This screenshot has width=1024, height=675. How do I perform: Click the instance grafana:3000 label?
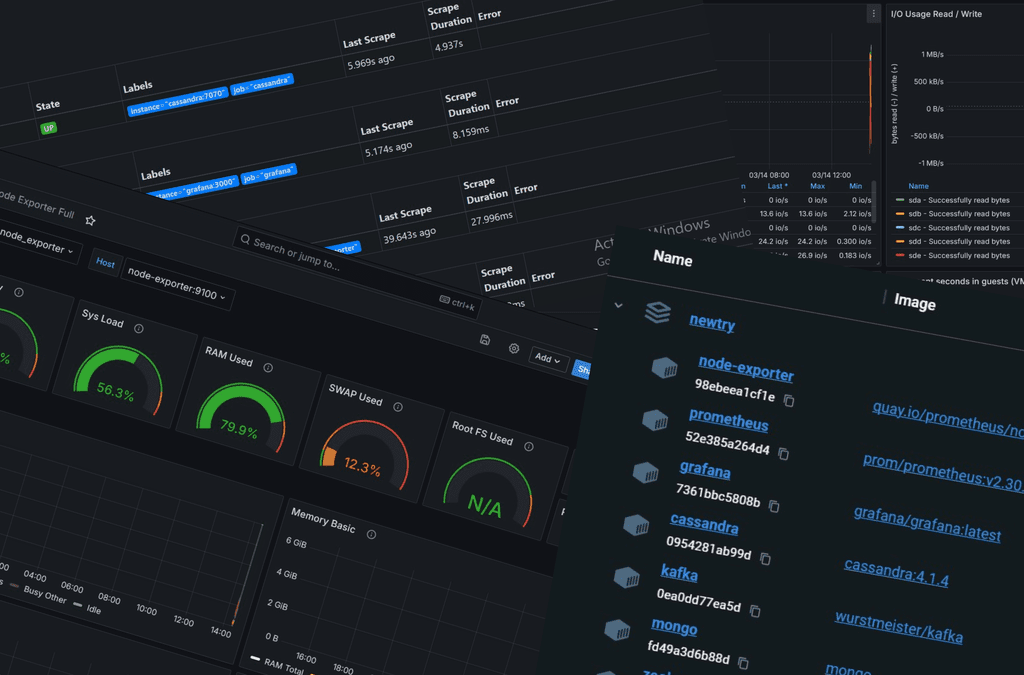[x=192, y=189]
